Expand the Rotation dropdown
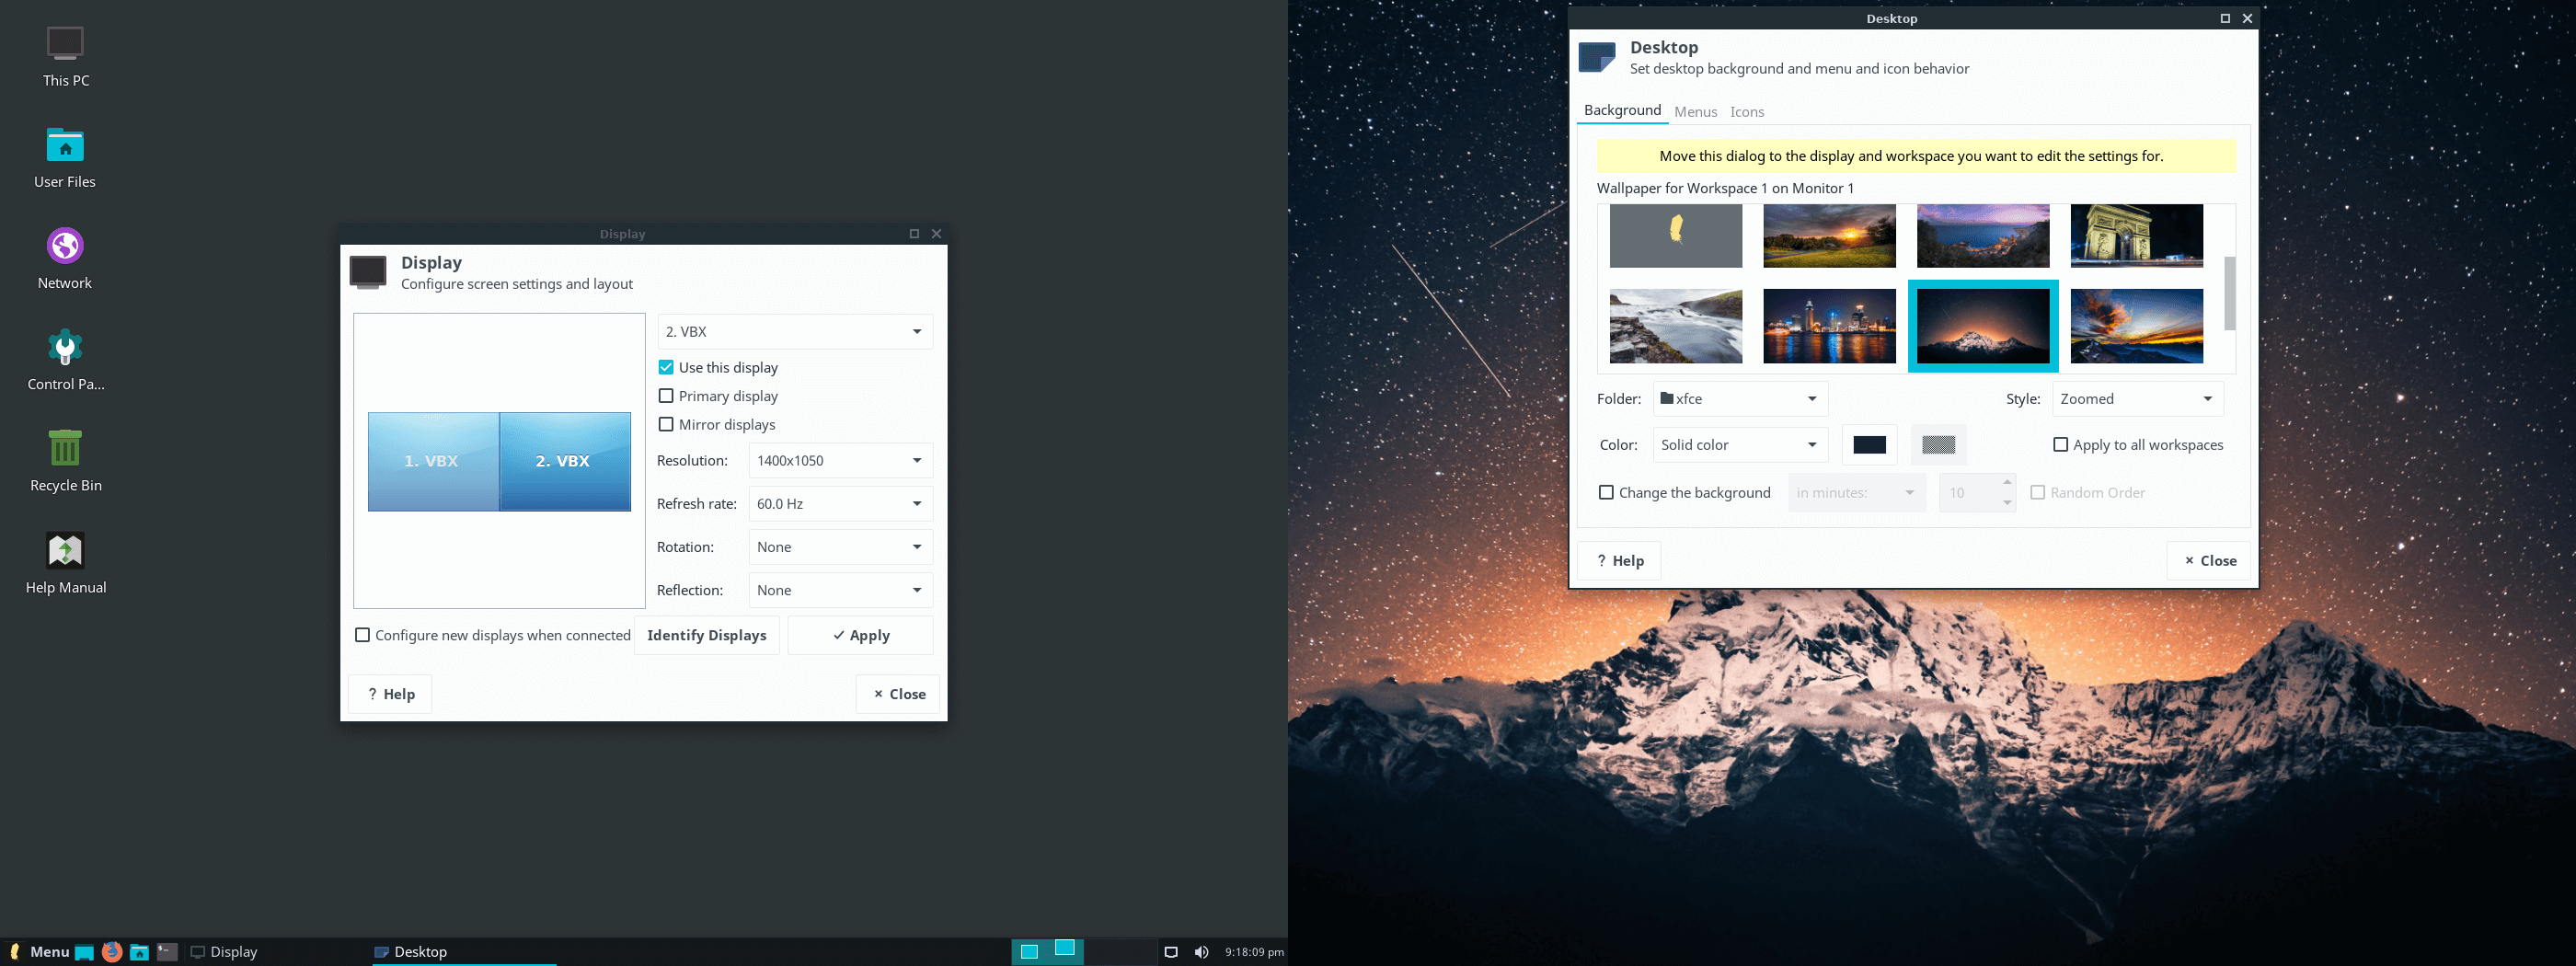The image size is (2576, 966). [x=840, y=547]
